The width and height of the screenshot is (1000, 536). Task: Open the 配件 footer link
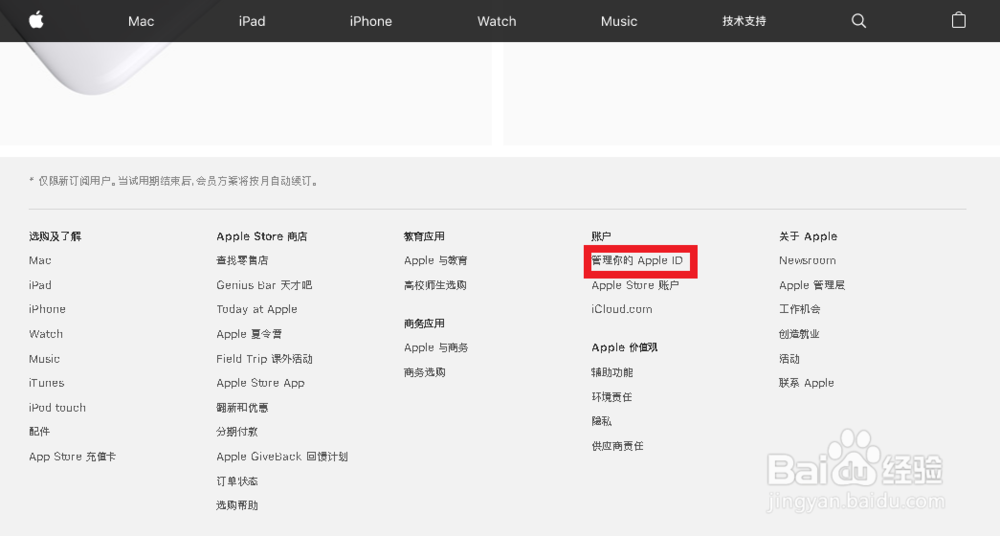[x=39, y=432]
